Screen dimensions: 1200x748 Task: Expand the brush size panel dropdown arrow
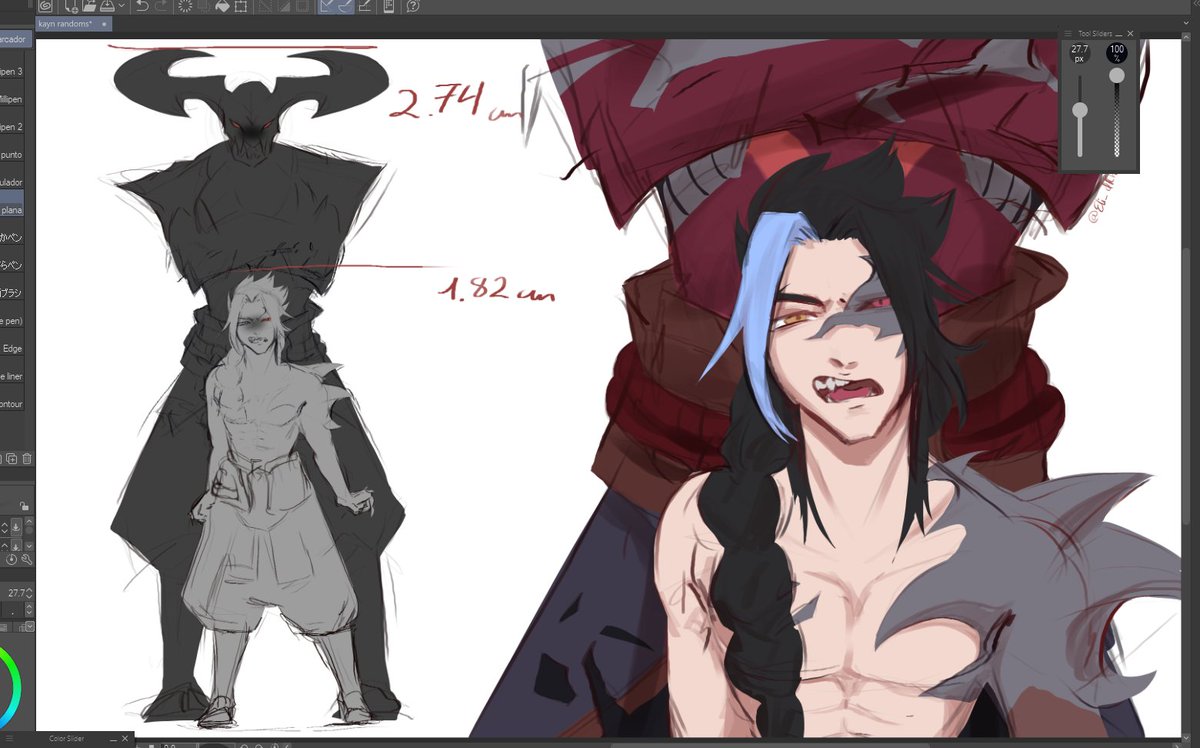pos(29,626)
